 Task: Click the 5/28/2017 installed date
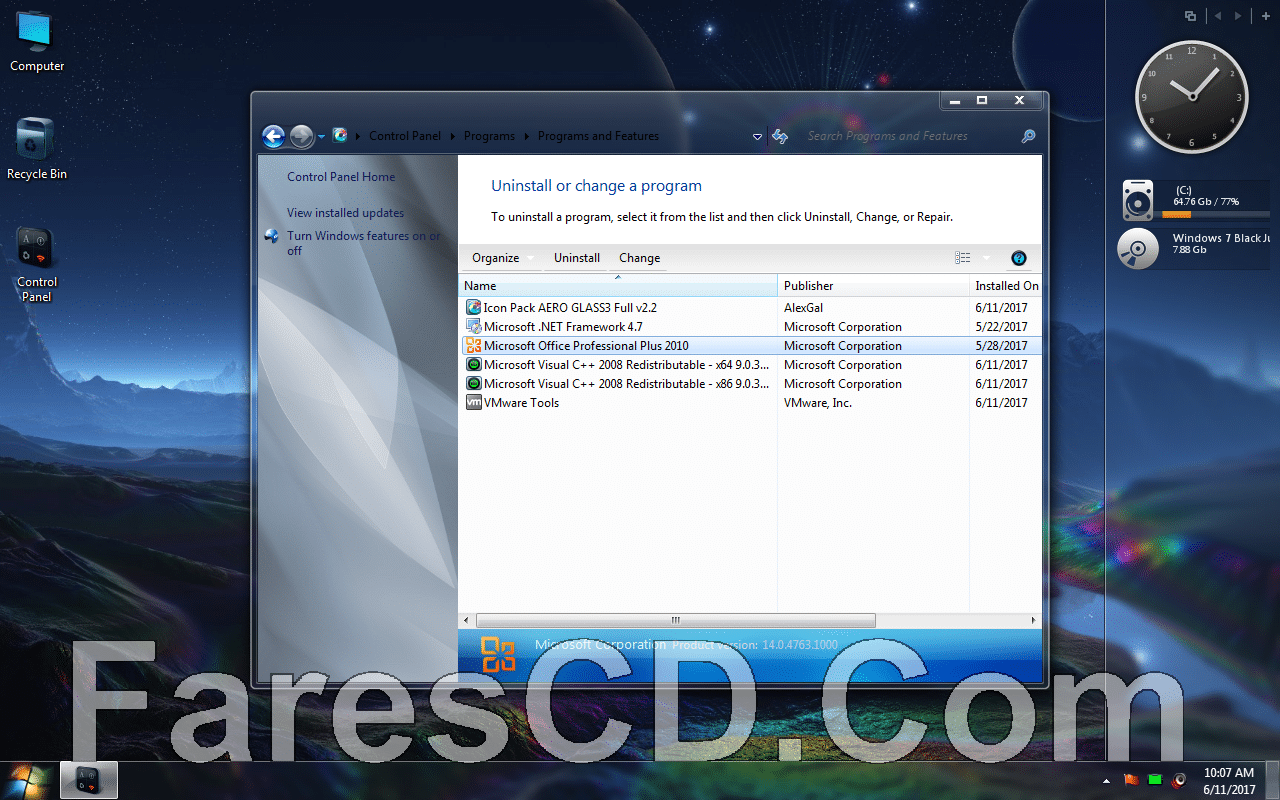click(1001, 346)
